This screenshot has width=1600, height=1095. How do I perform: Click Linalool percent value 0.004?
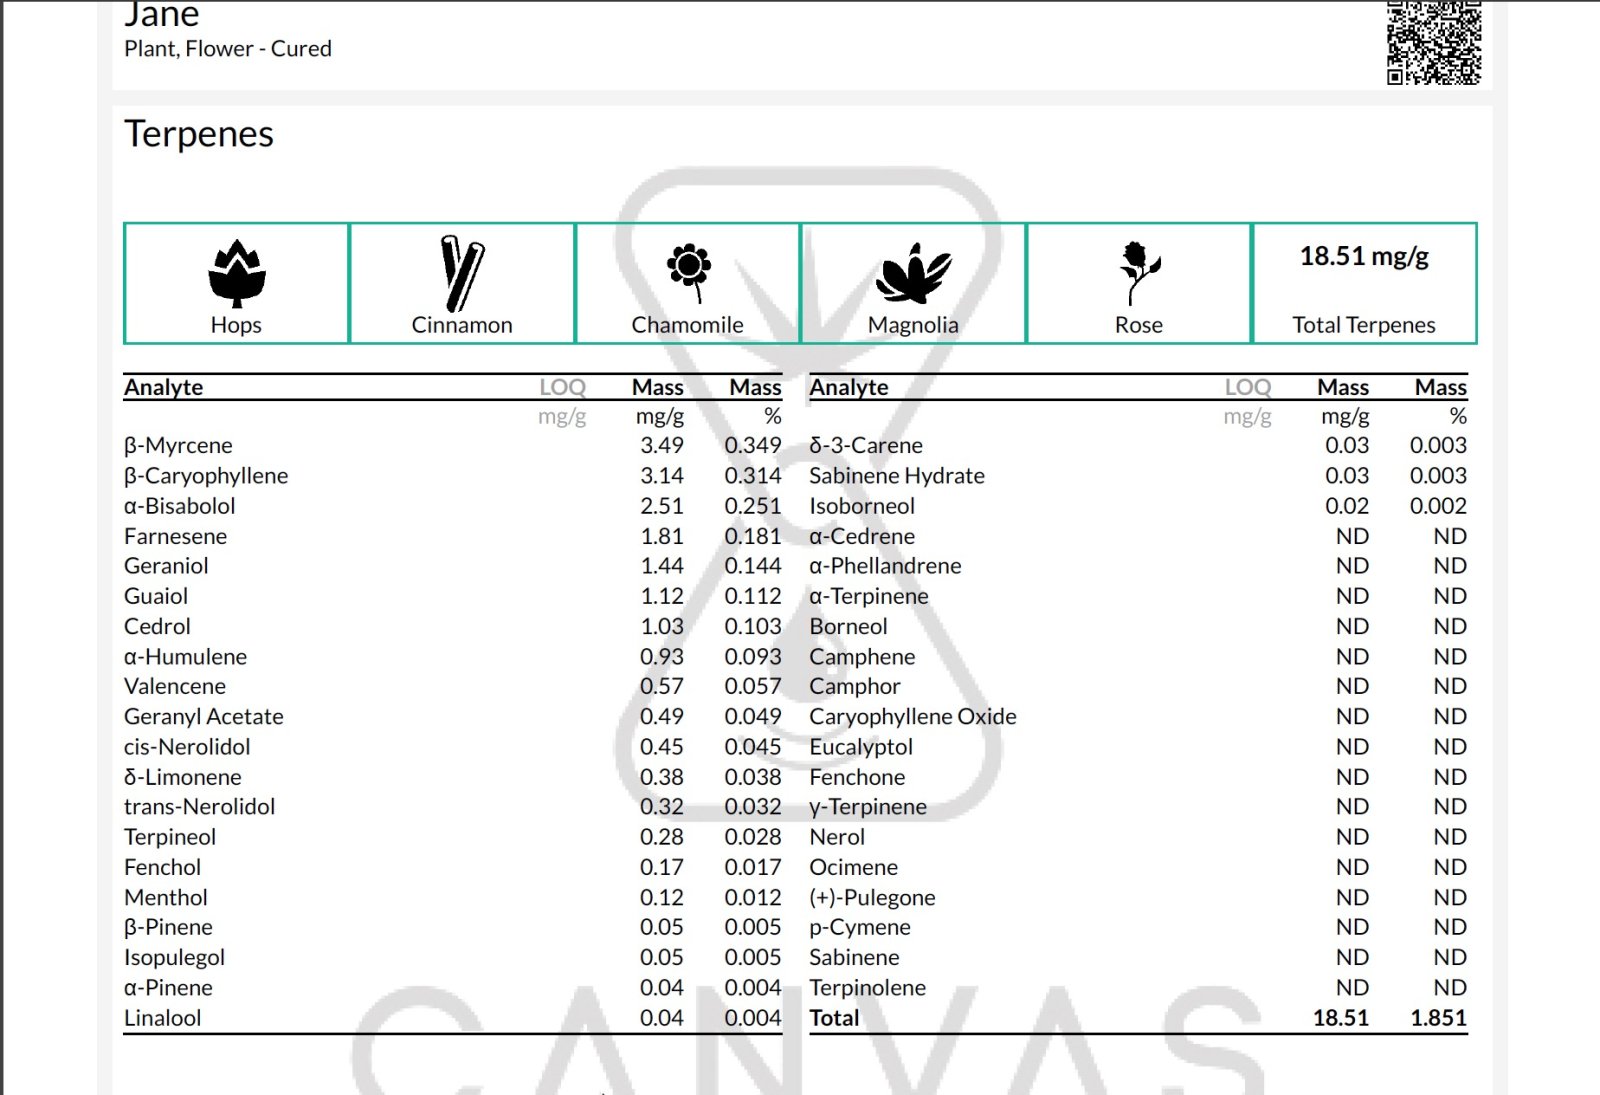[x=753, y=1018]
